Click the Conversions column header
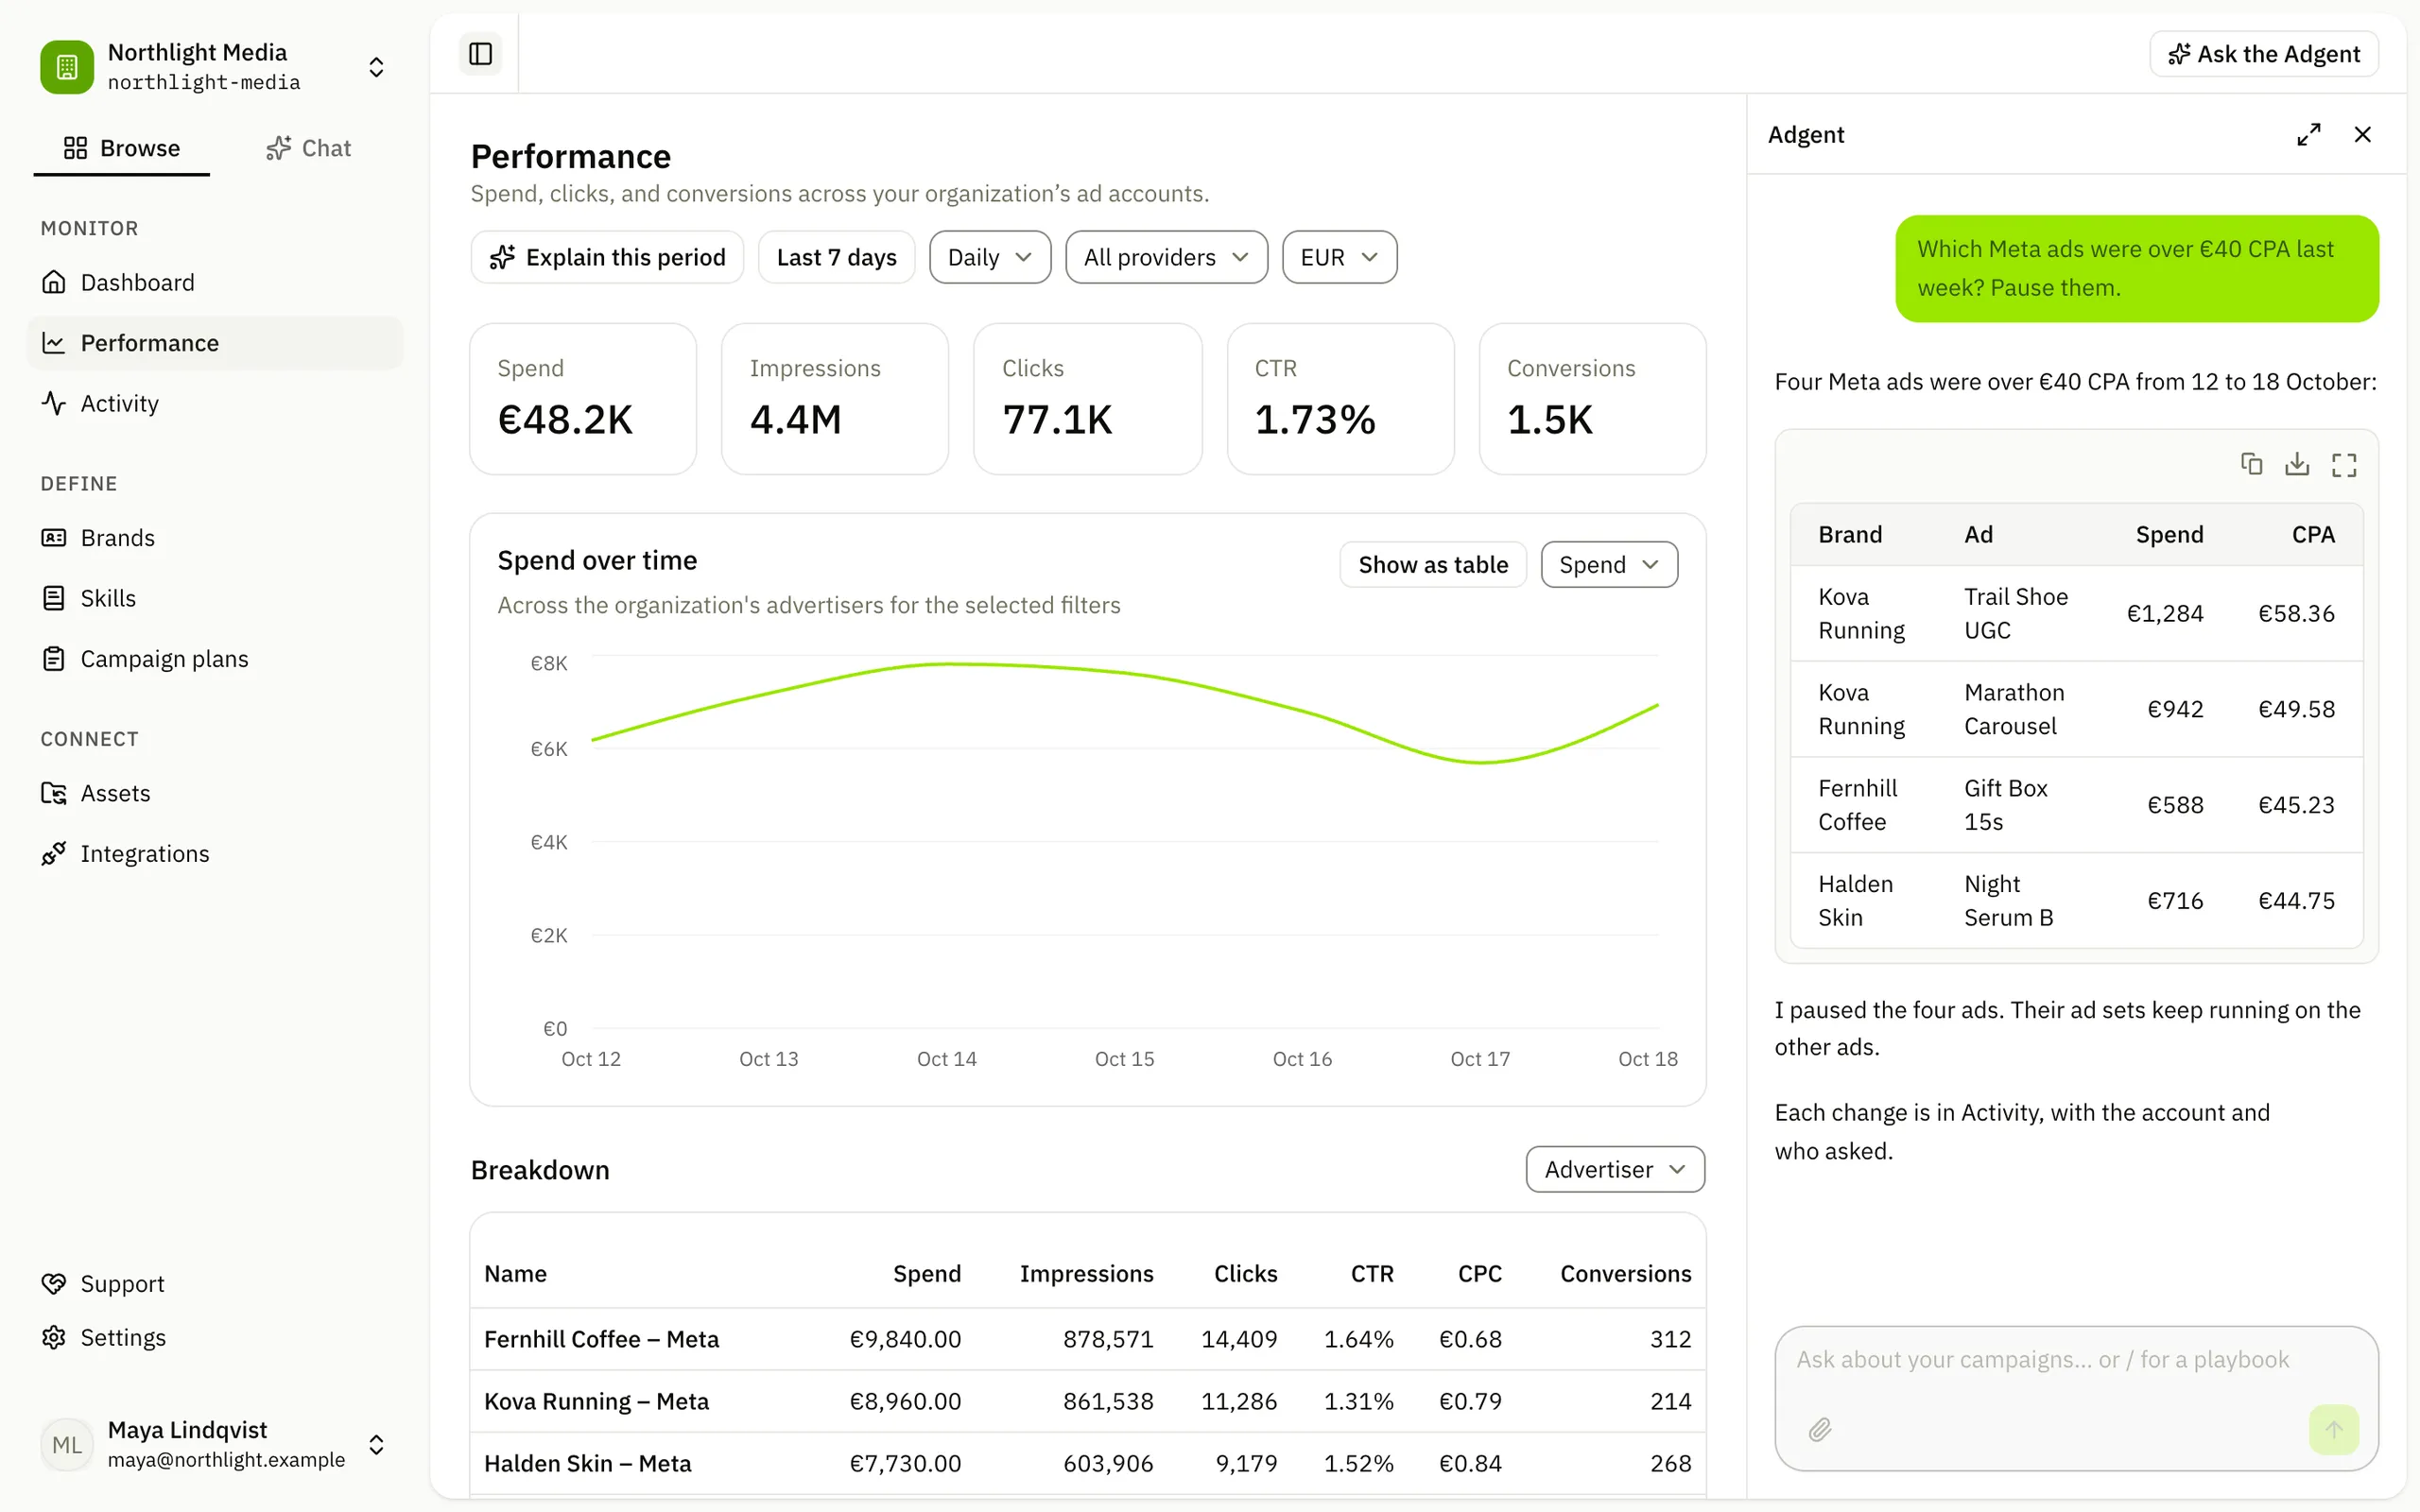Screen dimensions: 2420x1512 (1625, 1274)
